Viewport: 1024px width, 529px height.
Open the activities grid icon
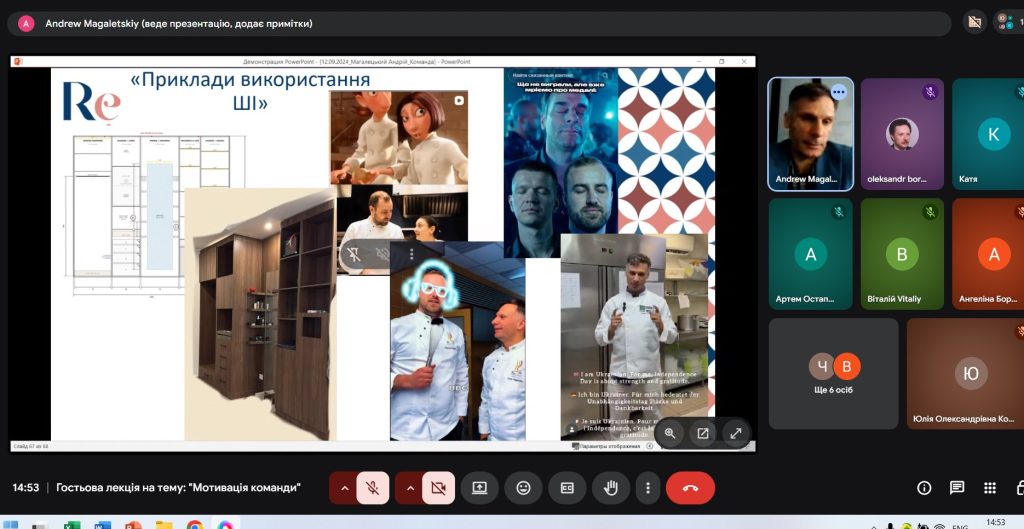pos(990,488)
